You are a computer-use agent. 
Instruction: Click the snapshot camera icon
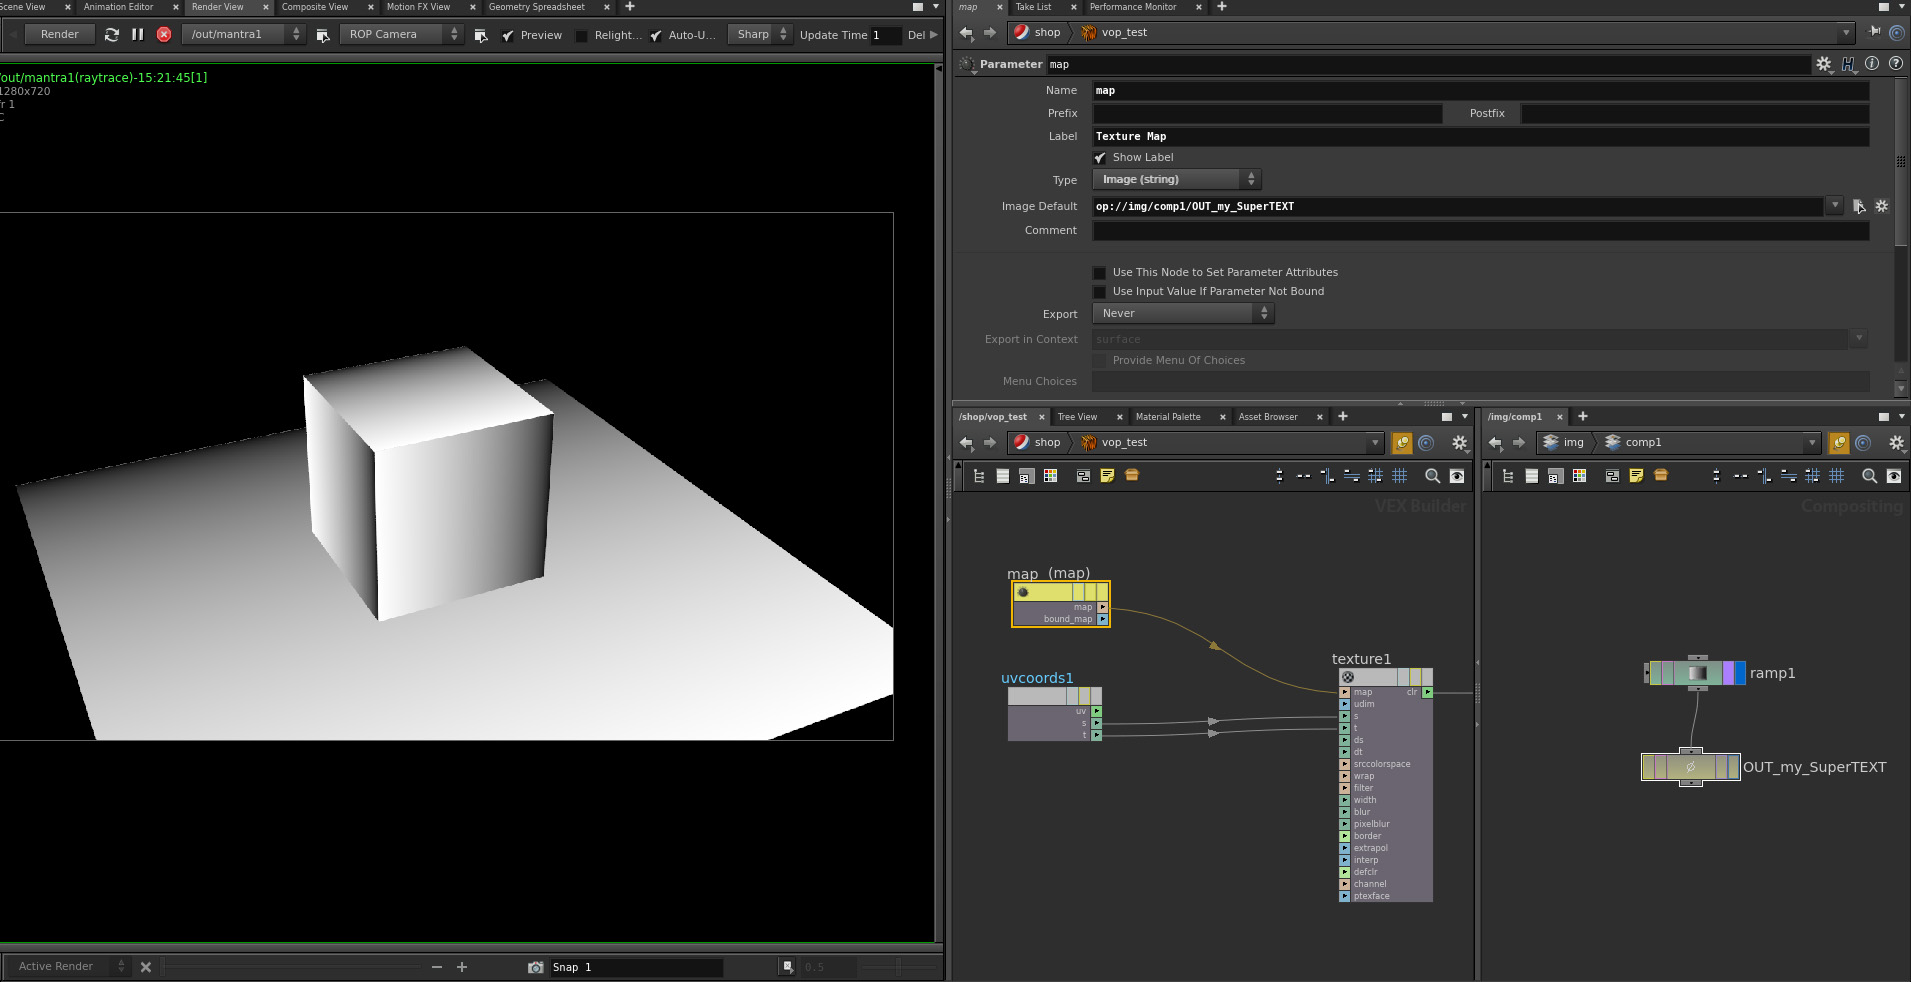pos(535,967)
